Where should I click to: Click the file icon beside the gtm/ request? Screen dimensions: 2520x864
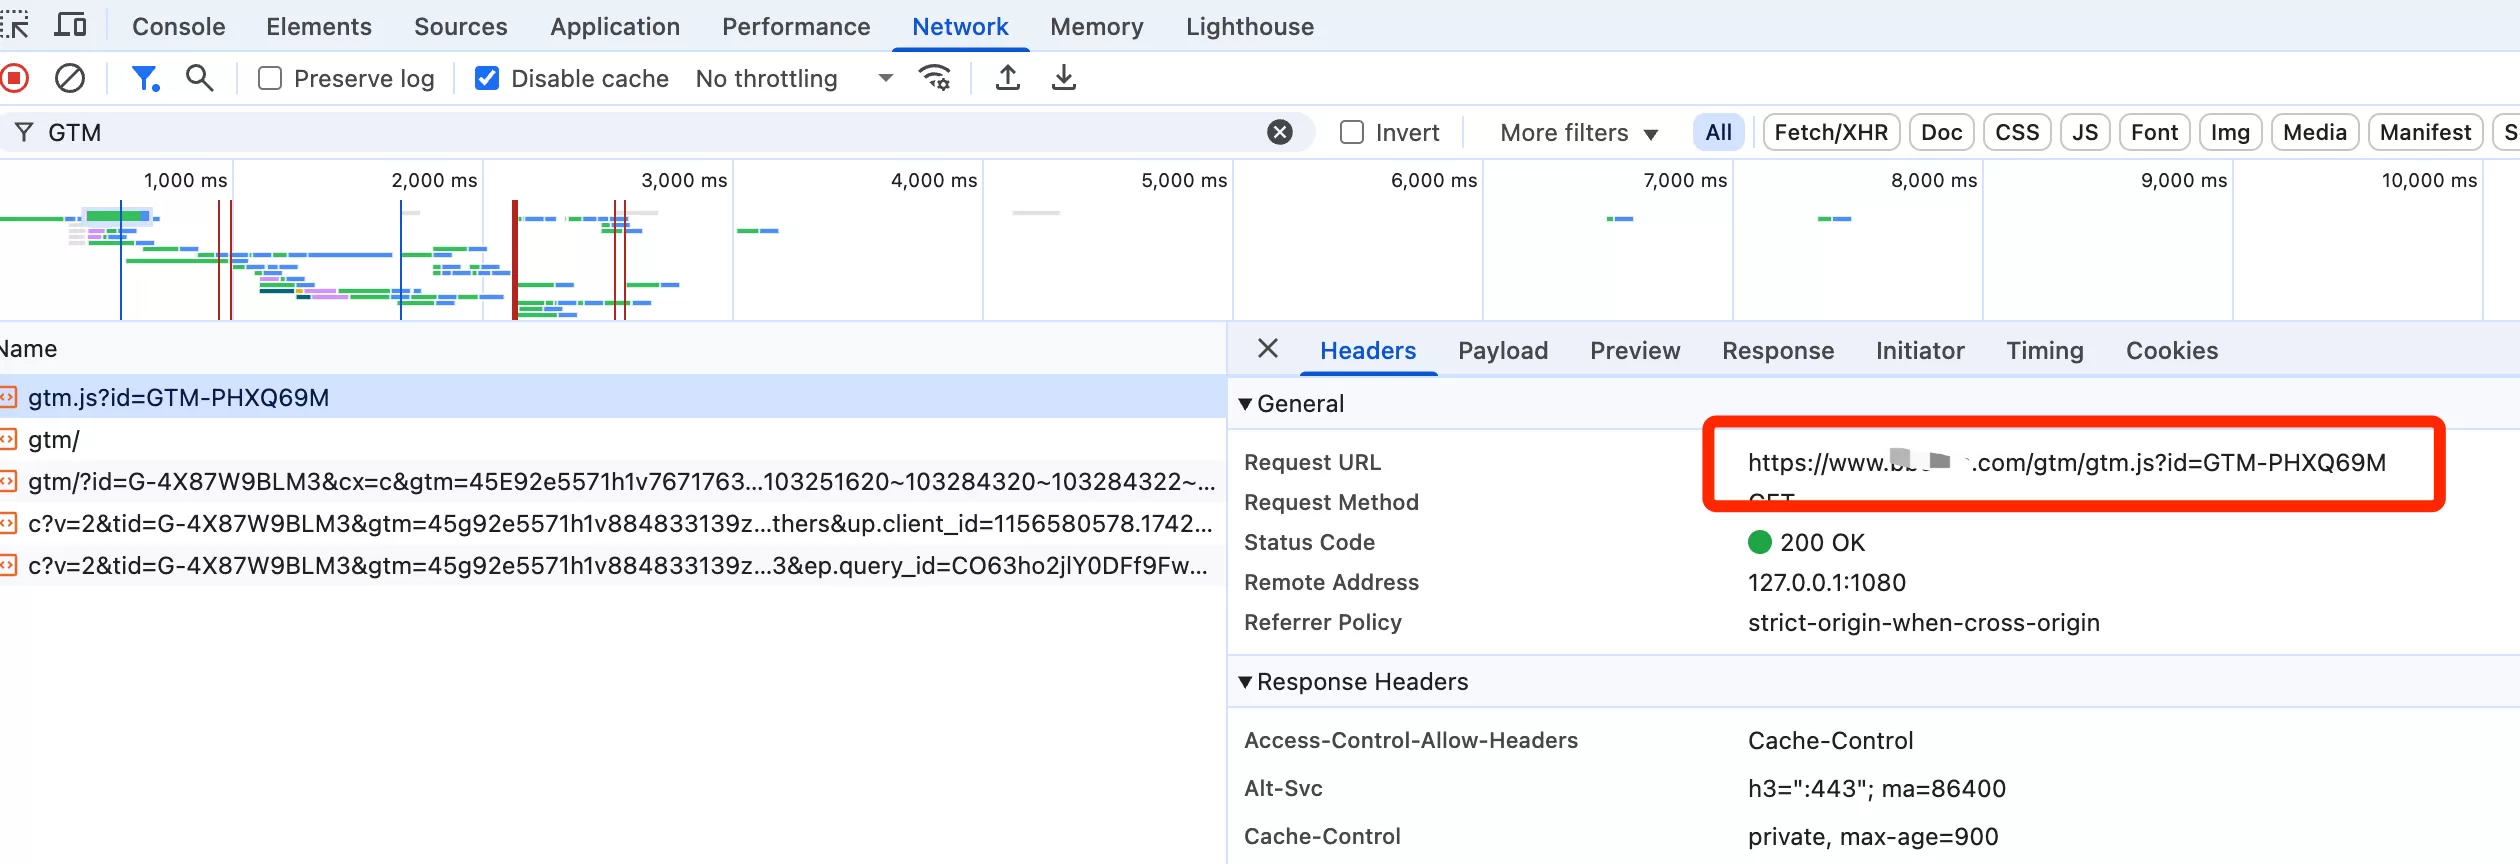pyautogui.click(x=8, y=440)
